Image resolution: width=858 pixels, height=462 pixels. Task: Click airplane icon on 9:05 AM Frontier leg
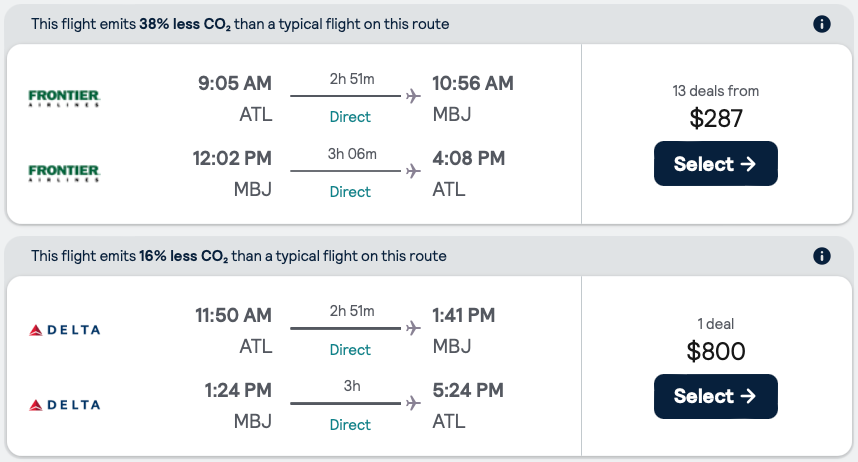pos(412,96)
